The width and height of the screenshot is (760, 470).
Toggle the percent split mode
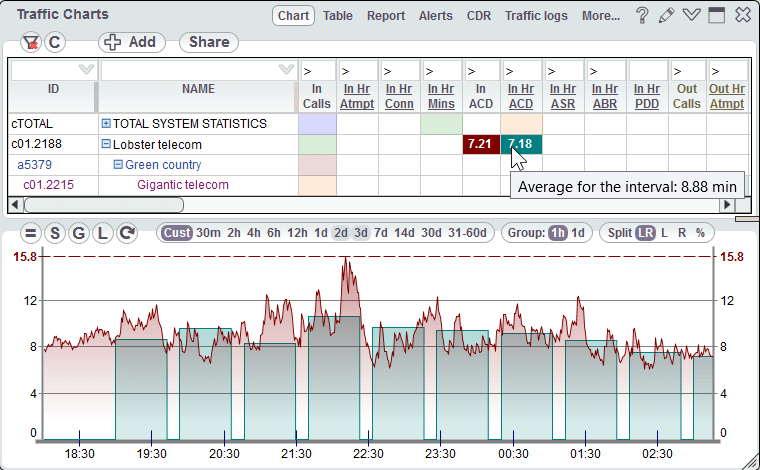coord(700,233)
